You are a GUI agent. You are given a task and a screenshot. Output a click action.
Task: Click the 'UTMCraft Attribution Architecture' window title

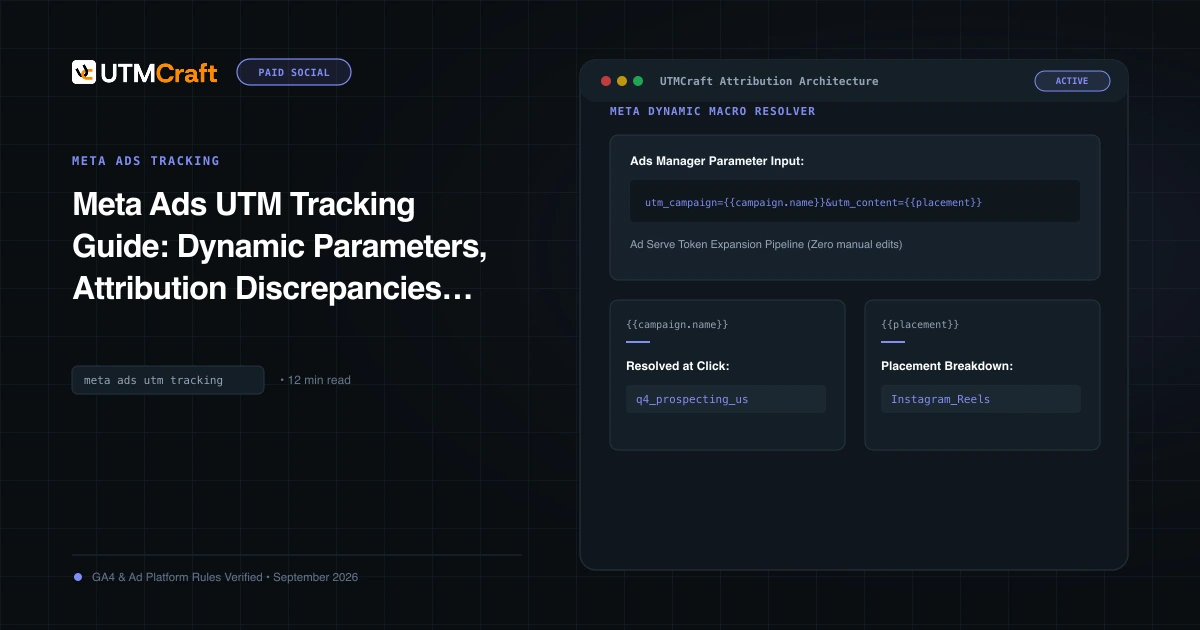pyautogui.click(x=769, y=81)
